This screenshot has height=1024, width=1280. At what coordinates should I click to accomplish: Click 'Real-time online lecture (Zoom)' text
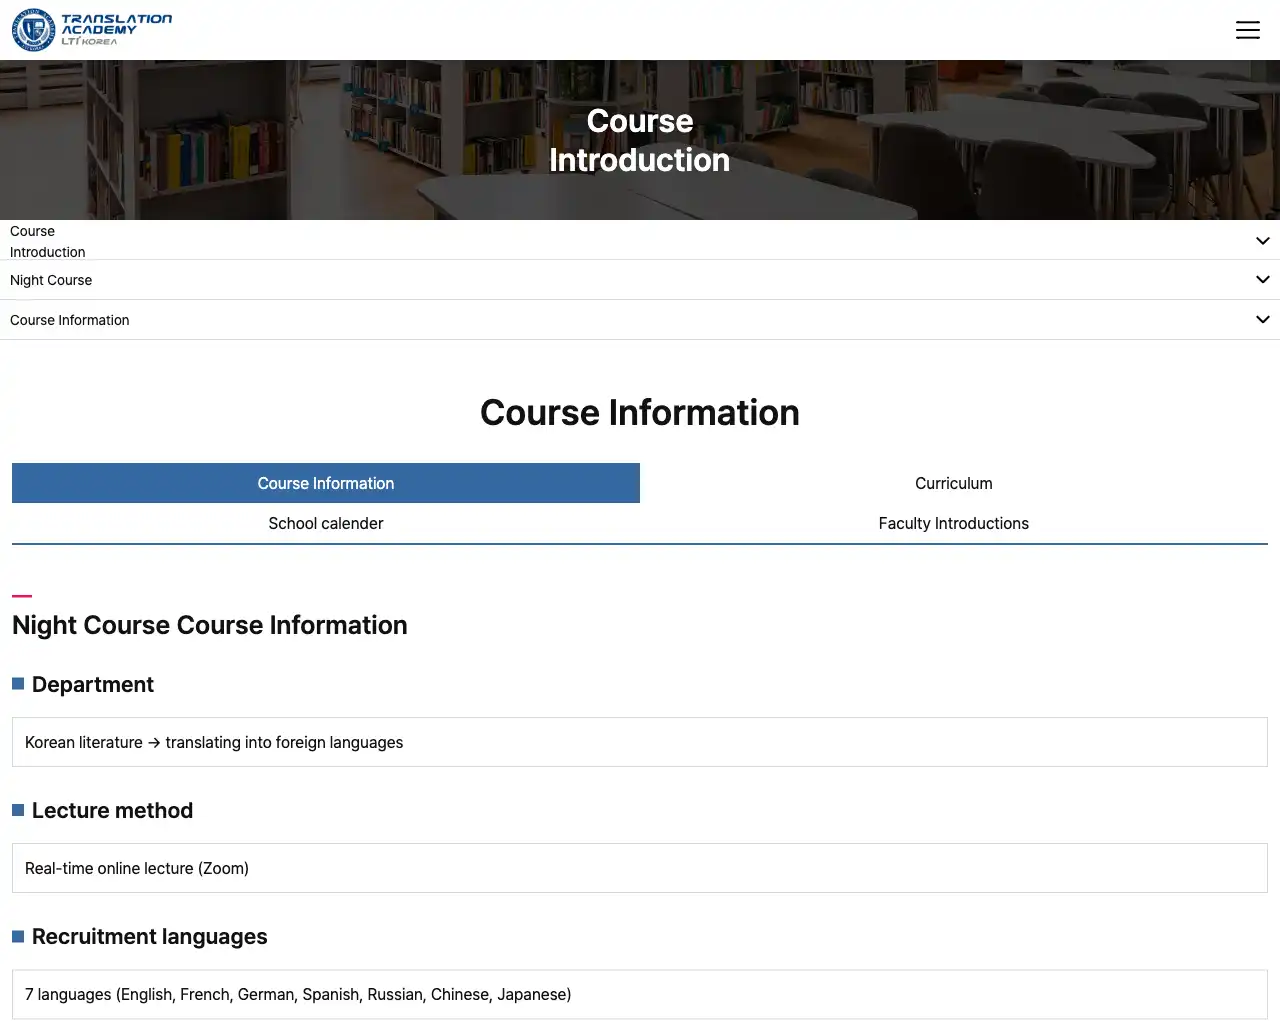click(137, 868)
